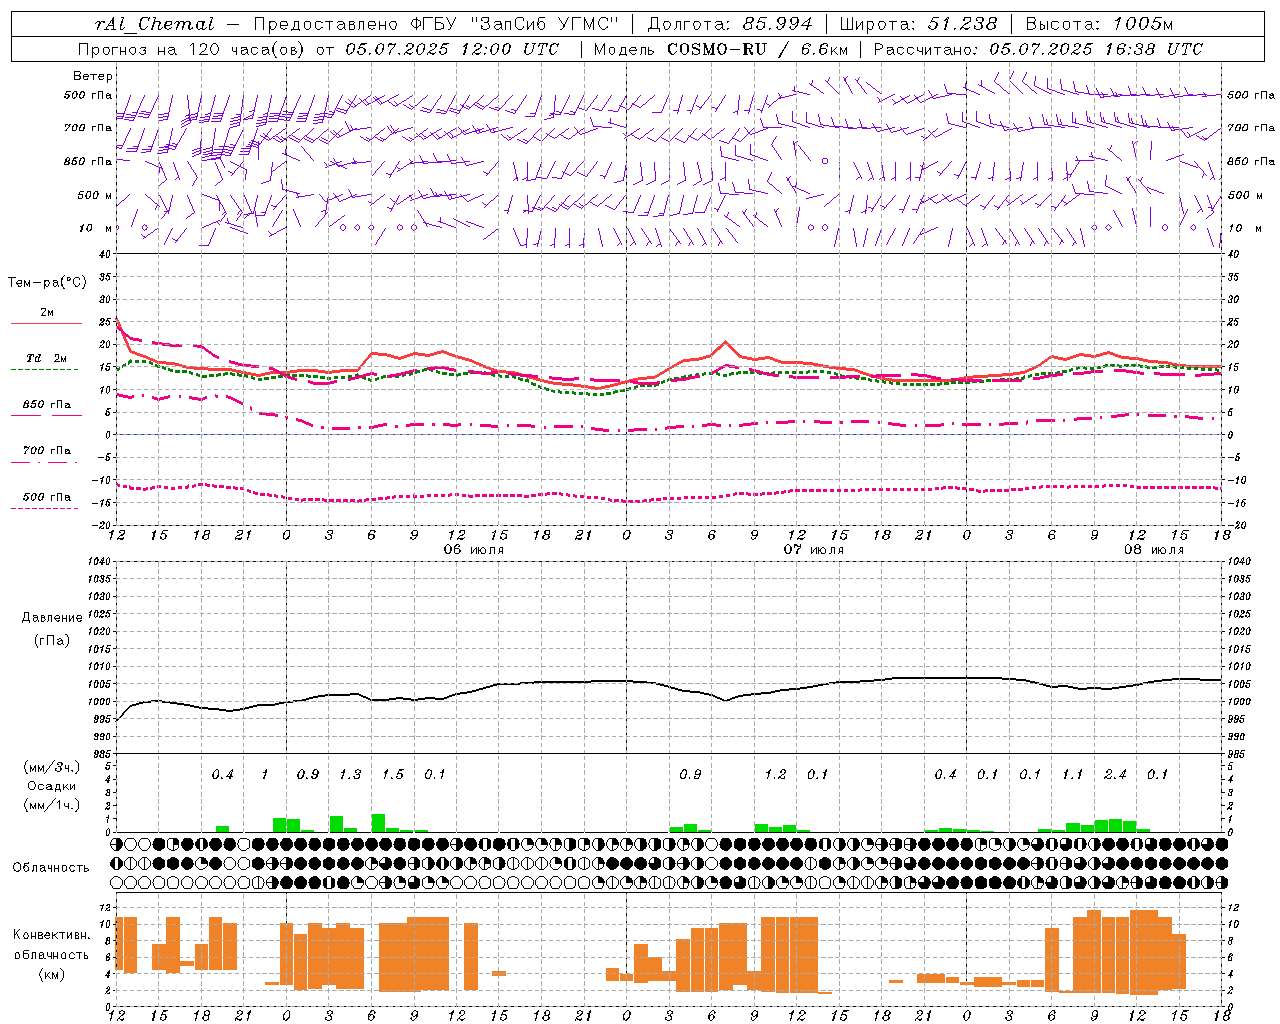The image size is (1280, 1024).
Task: Click the "06 июля" date label
Action: click(474, 550)
